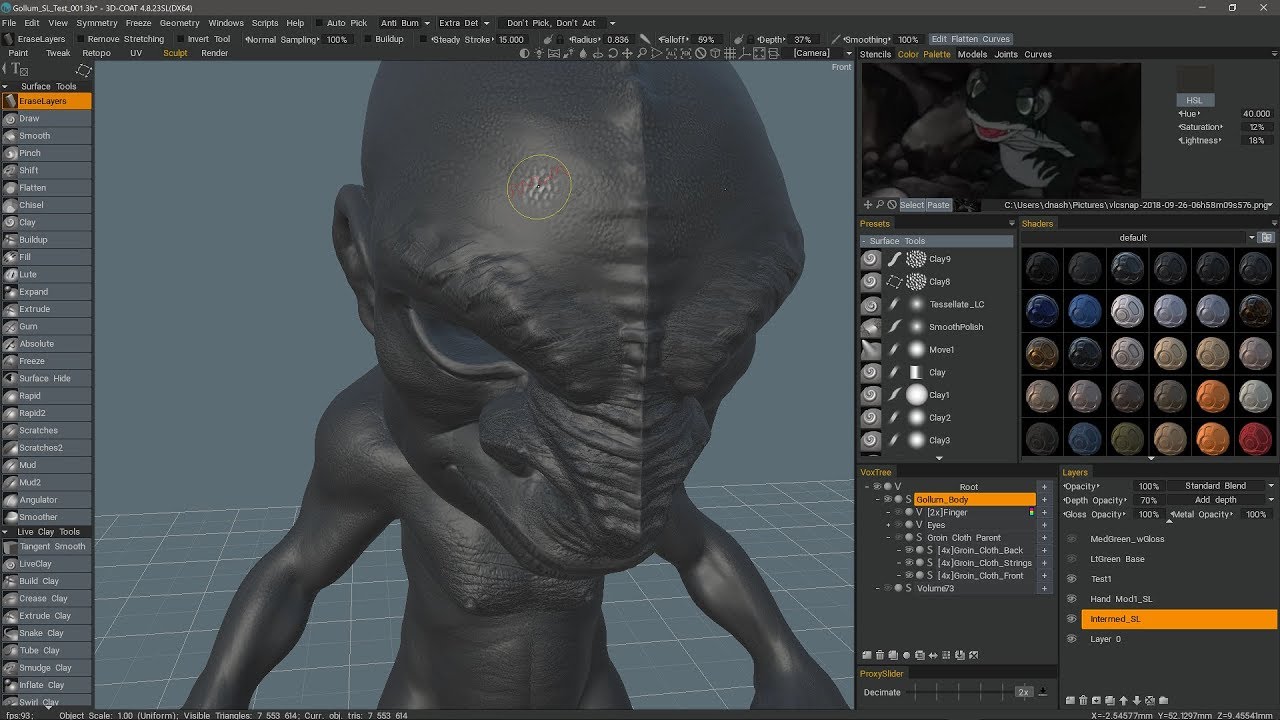This screenshot has height=720, width=1280.
Task: Open the Stencils tab
Action: point(875,54)
